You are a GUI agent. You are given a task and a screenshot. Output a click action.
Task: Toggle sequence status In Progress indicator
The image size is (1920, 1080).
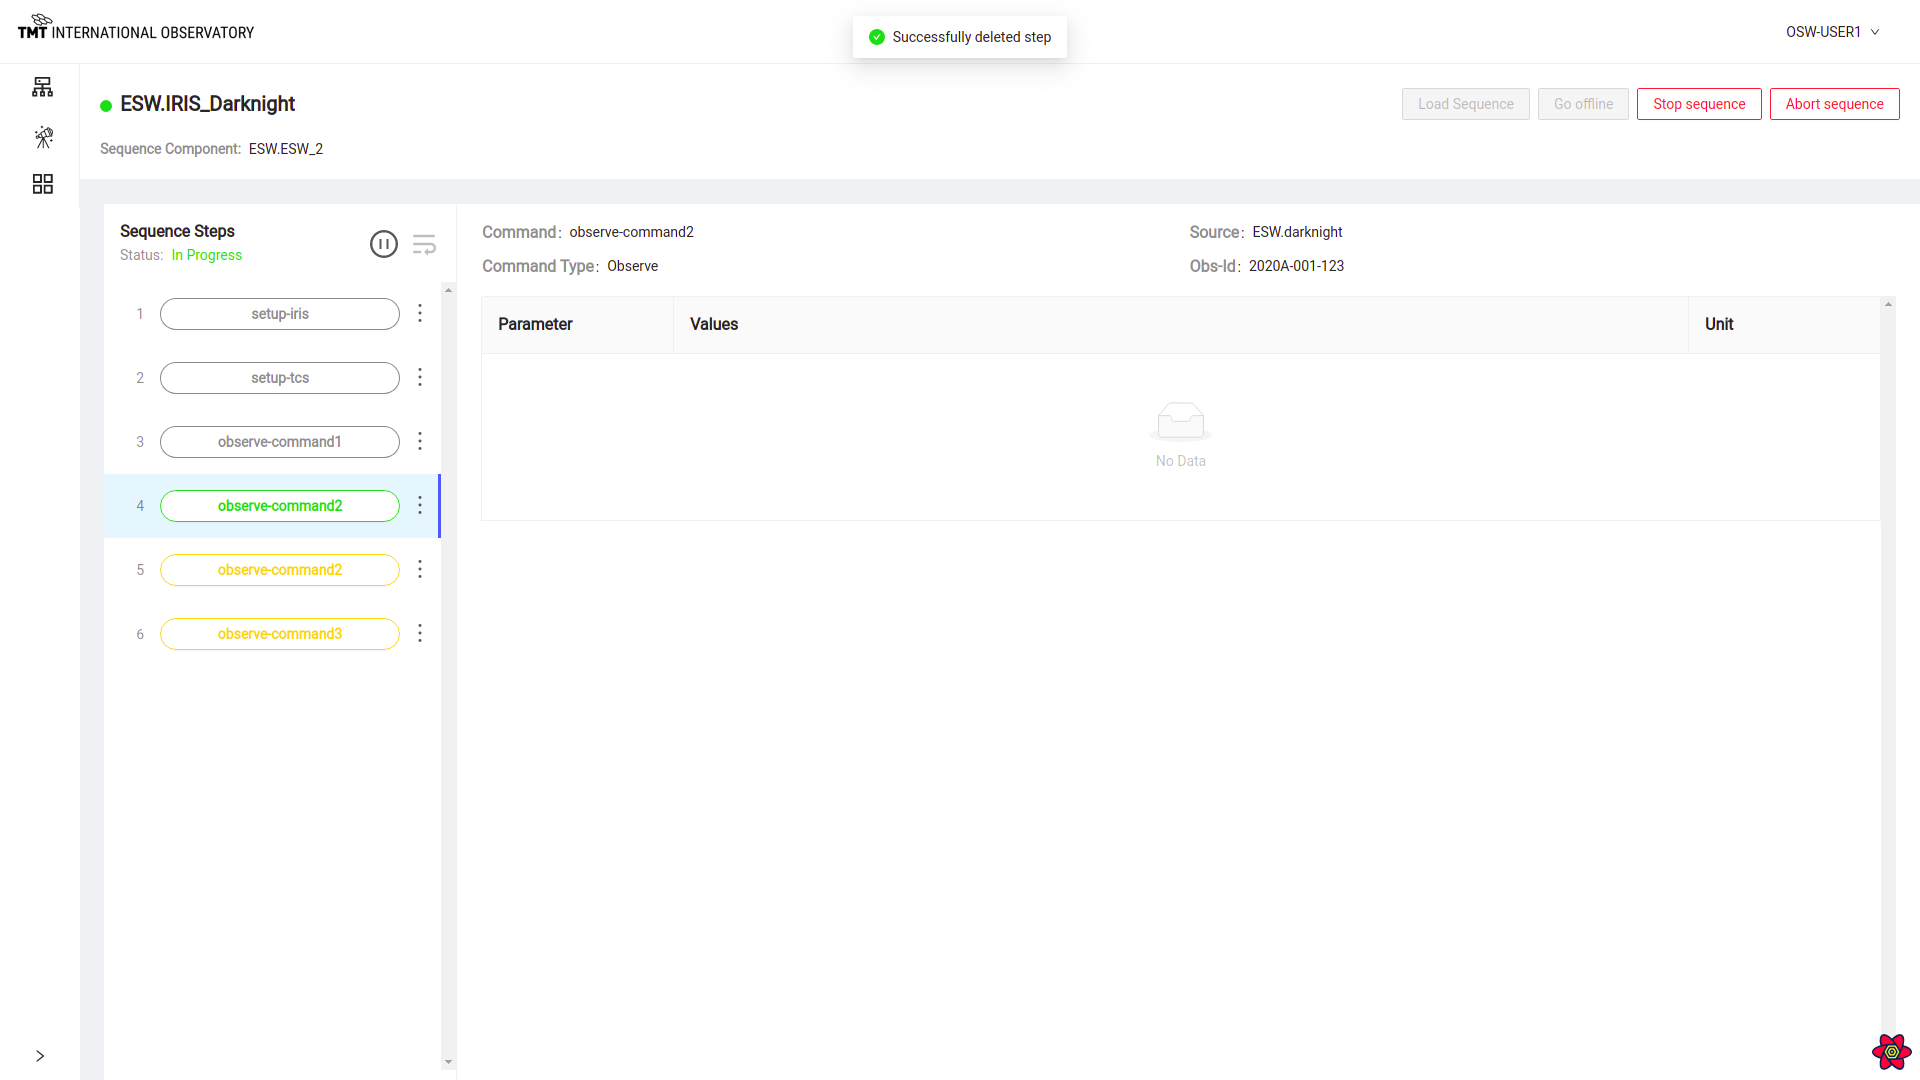coord(206,255)
